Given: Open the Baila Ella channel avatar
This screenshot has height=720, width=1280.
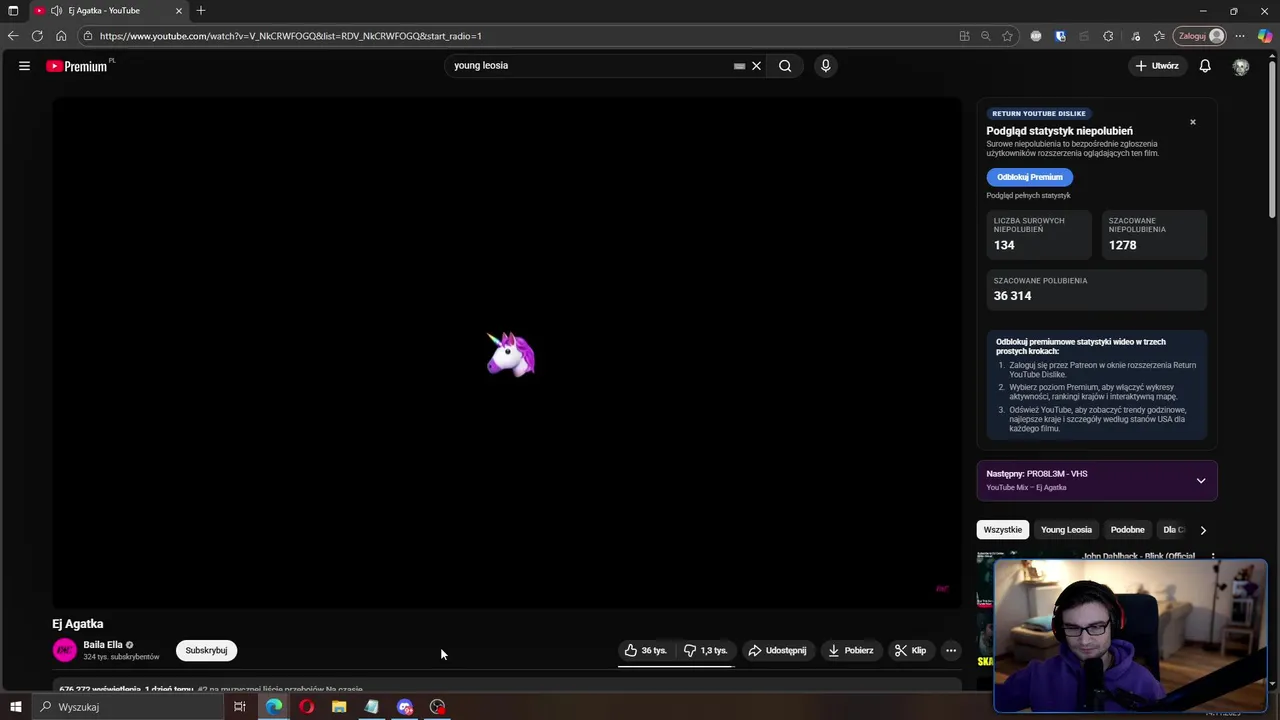Looking at the screenshot, I should coord(64,650).
